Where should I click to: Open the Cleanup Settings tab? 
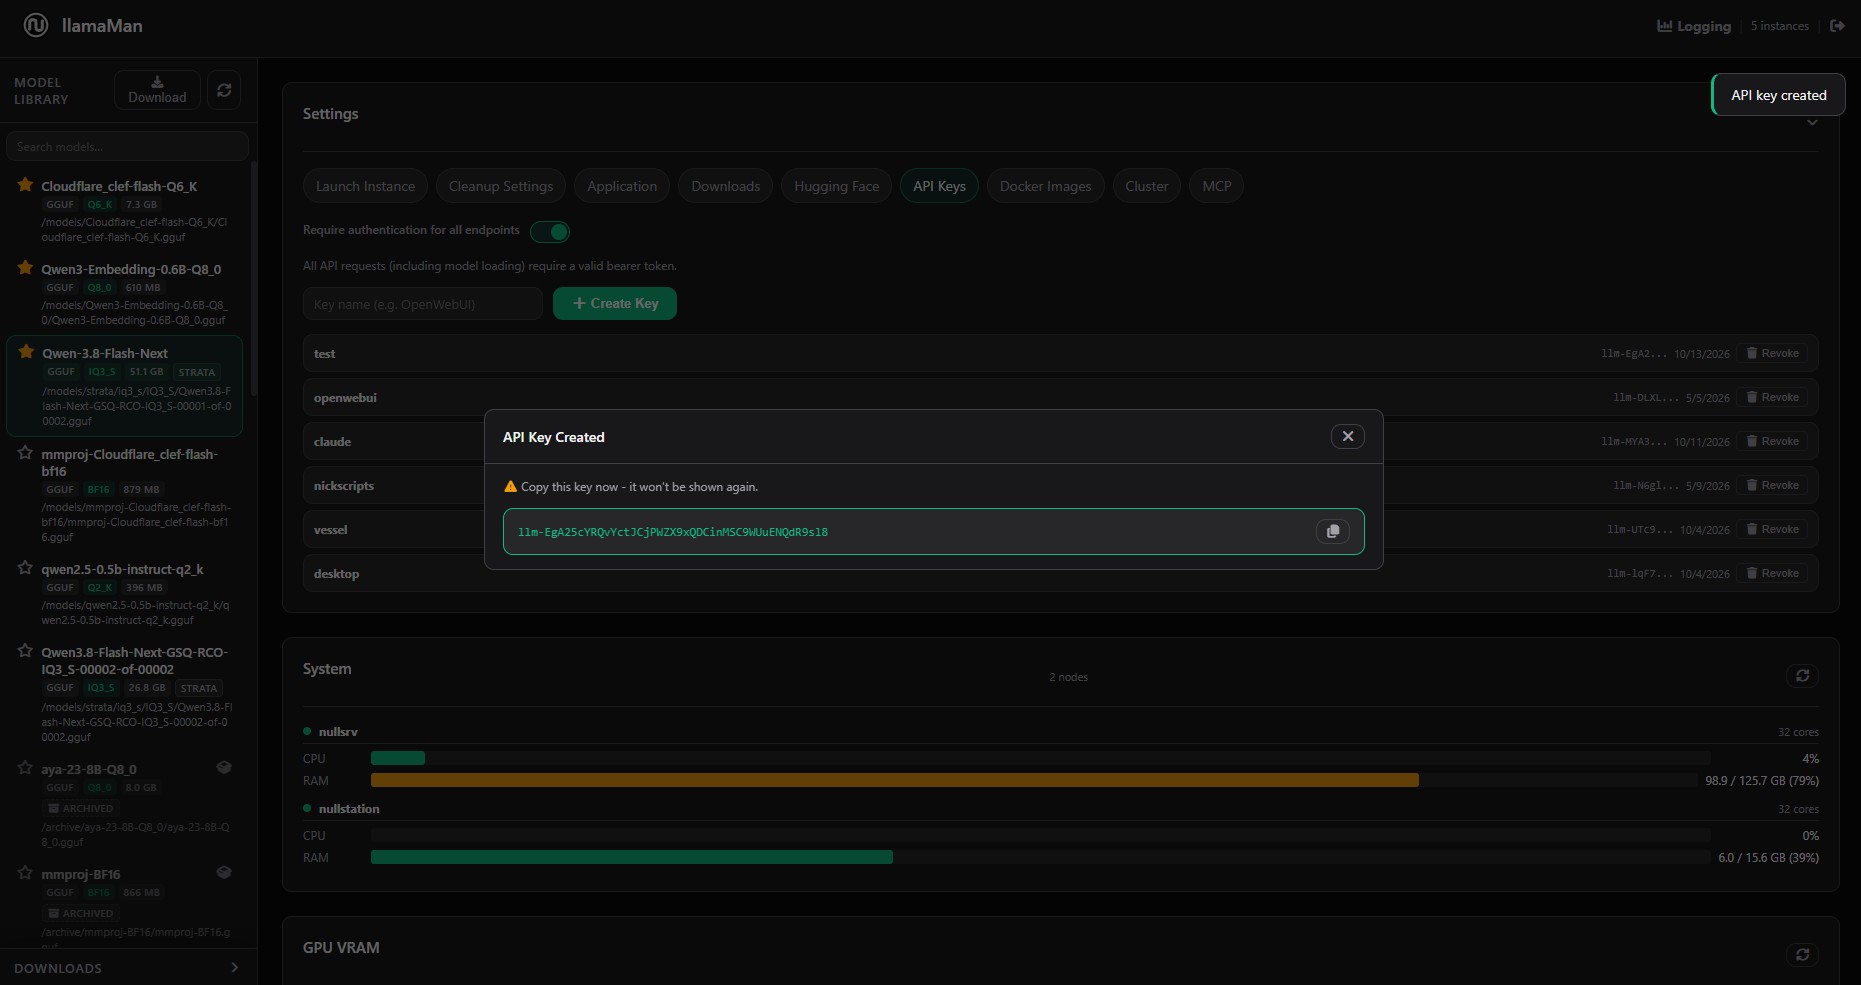point(501,186)
